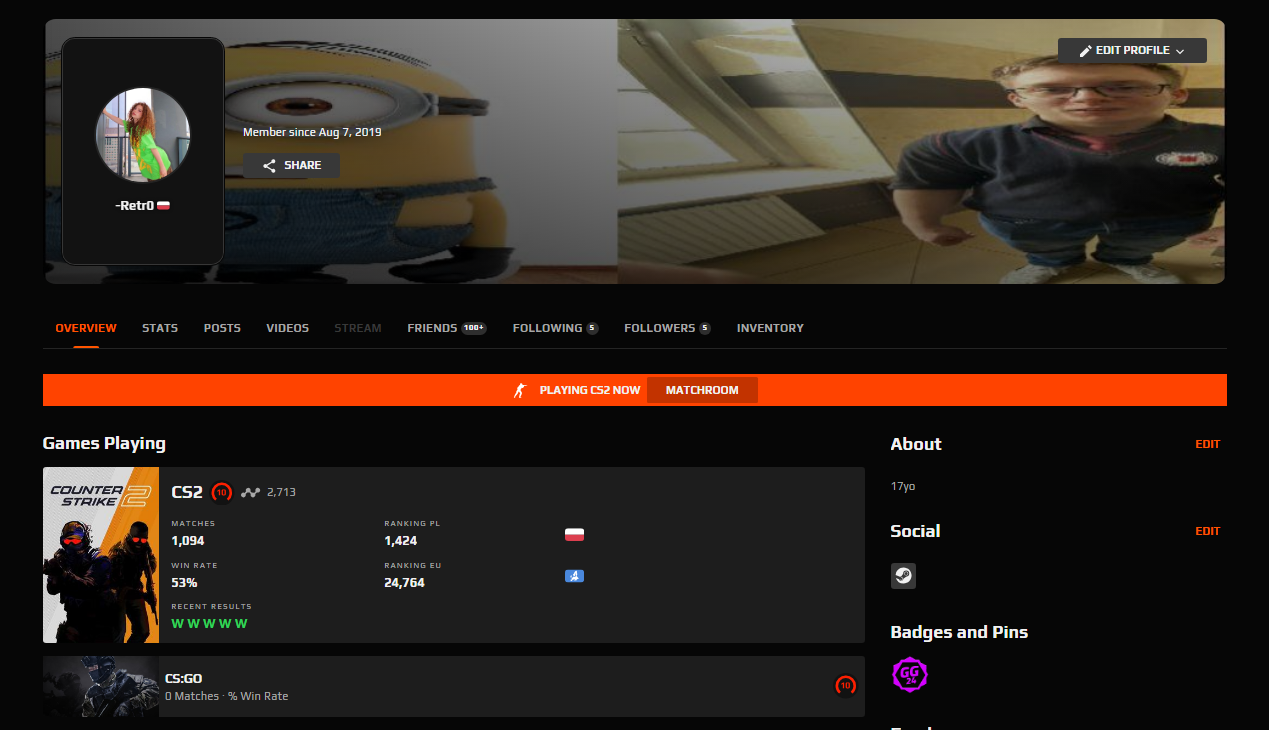Open the Videos tab

click(288, 328)
